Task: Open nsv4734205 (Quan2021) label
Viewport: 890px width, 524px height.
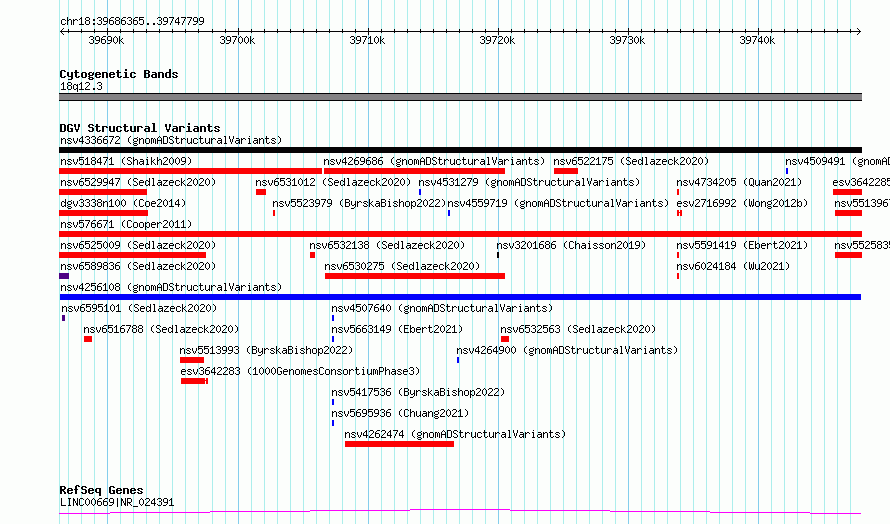Action: click(739, 182)
